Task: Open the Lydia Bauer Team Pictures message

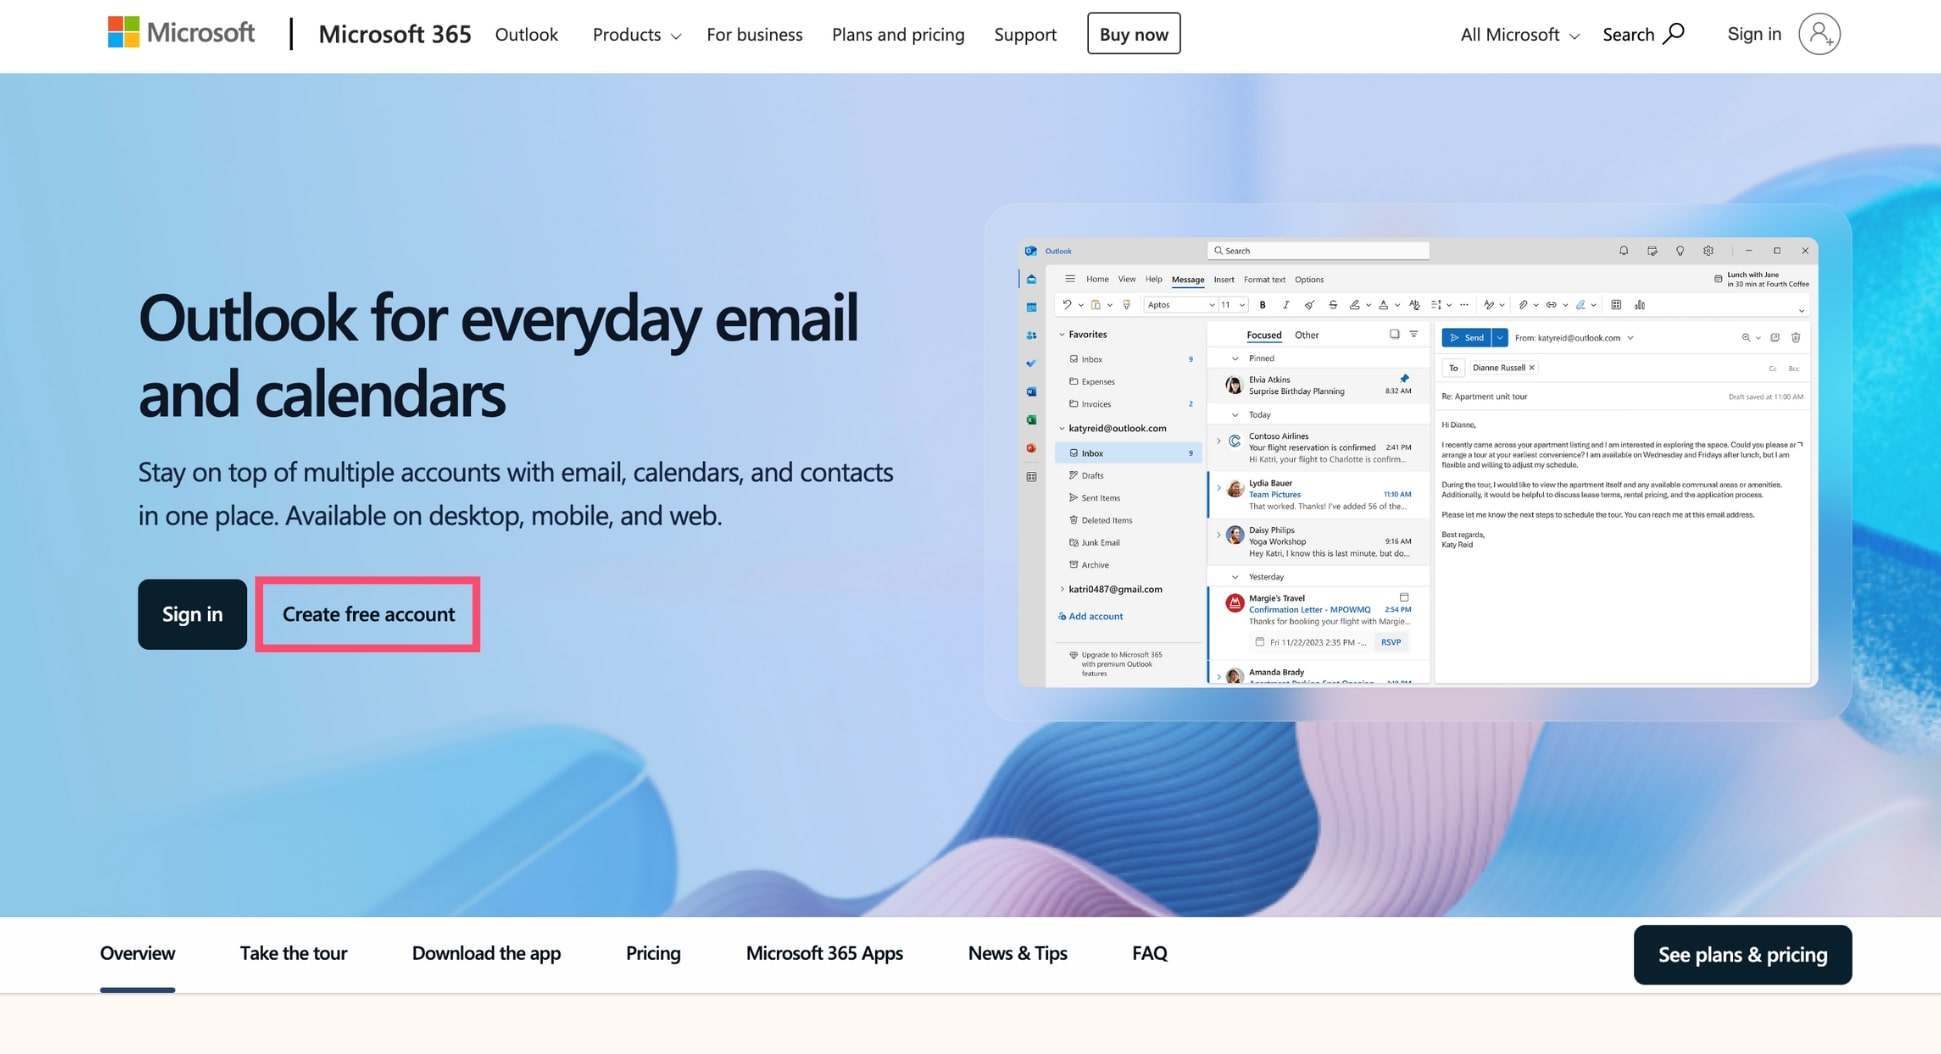Action: coord(1318,495)
